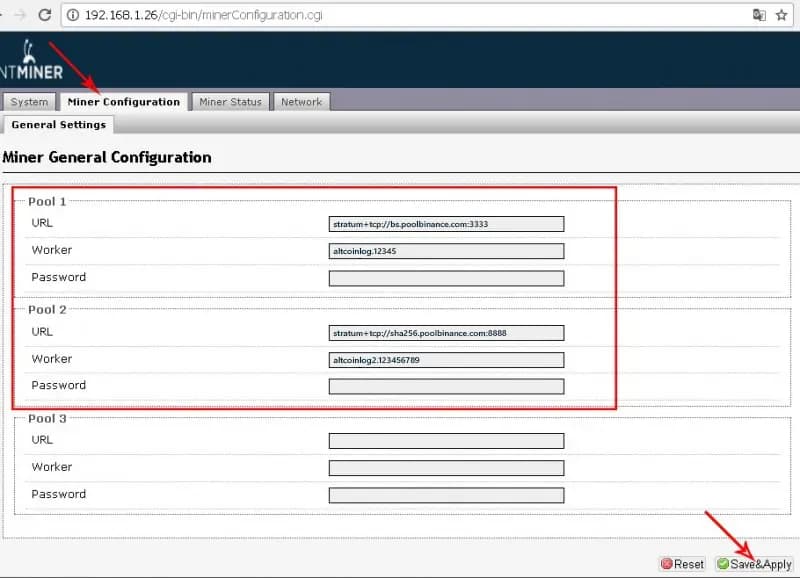Viewport: 800px width, 578px height.
Task: Select the General Settings subtab
Action: [59, 124]
